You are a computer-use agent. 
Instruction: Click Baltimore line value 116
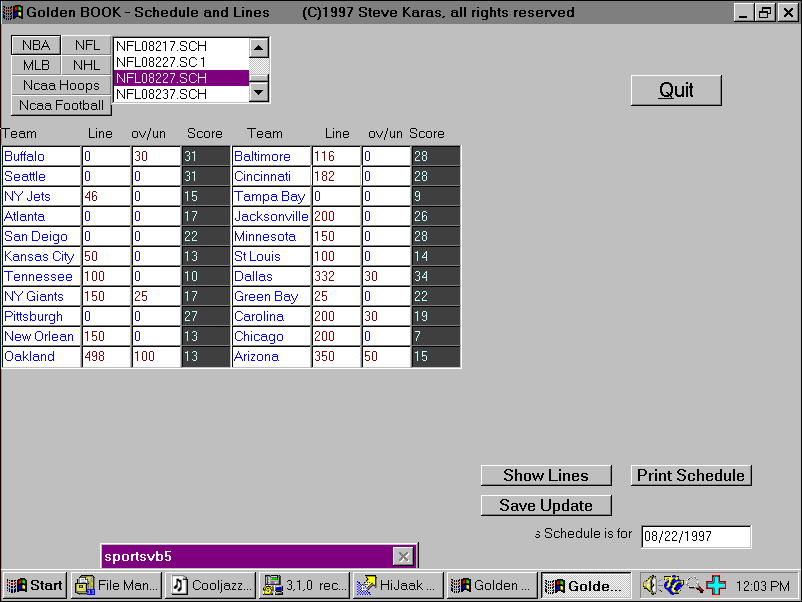click(x=337, y=156)
